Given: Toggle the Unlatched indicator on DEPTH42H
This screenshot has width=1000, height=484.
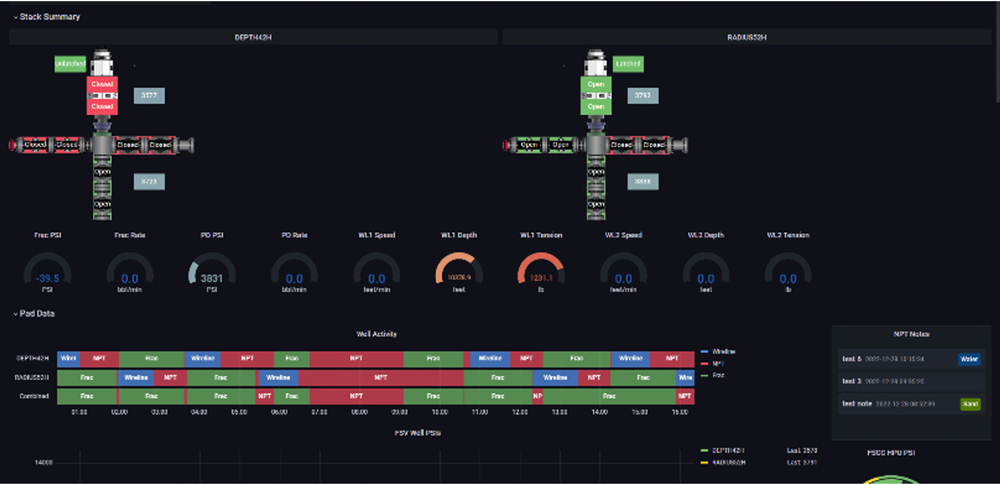Looking at the screenshot, I should pyautogui.click(x=70, y=64).
